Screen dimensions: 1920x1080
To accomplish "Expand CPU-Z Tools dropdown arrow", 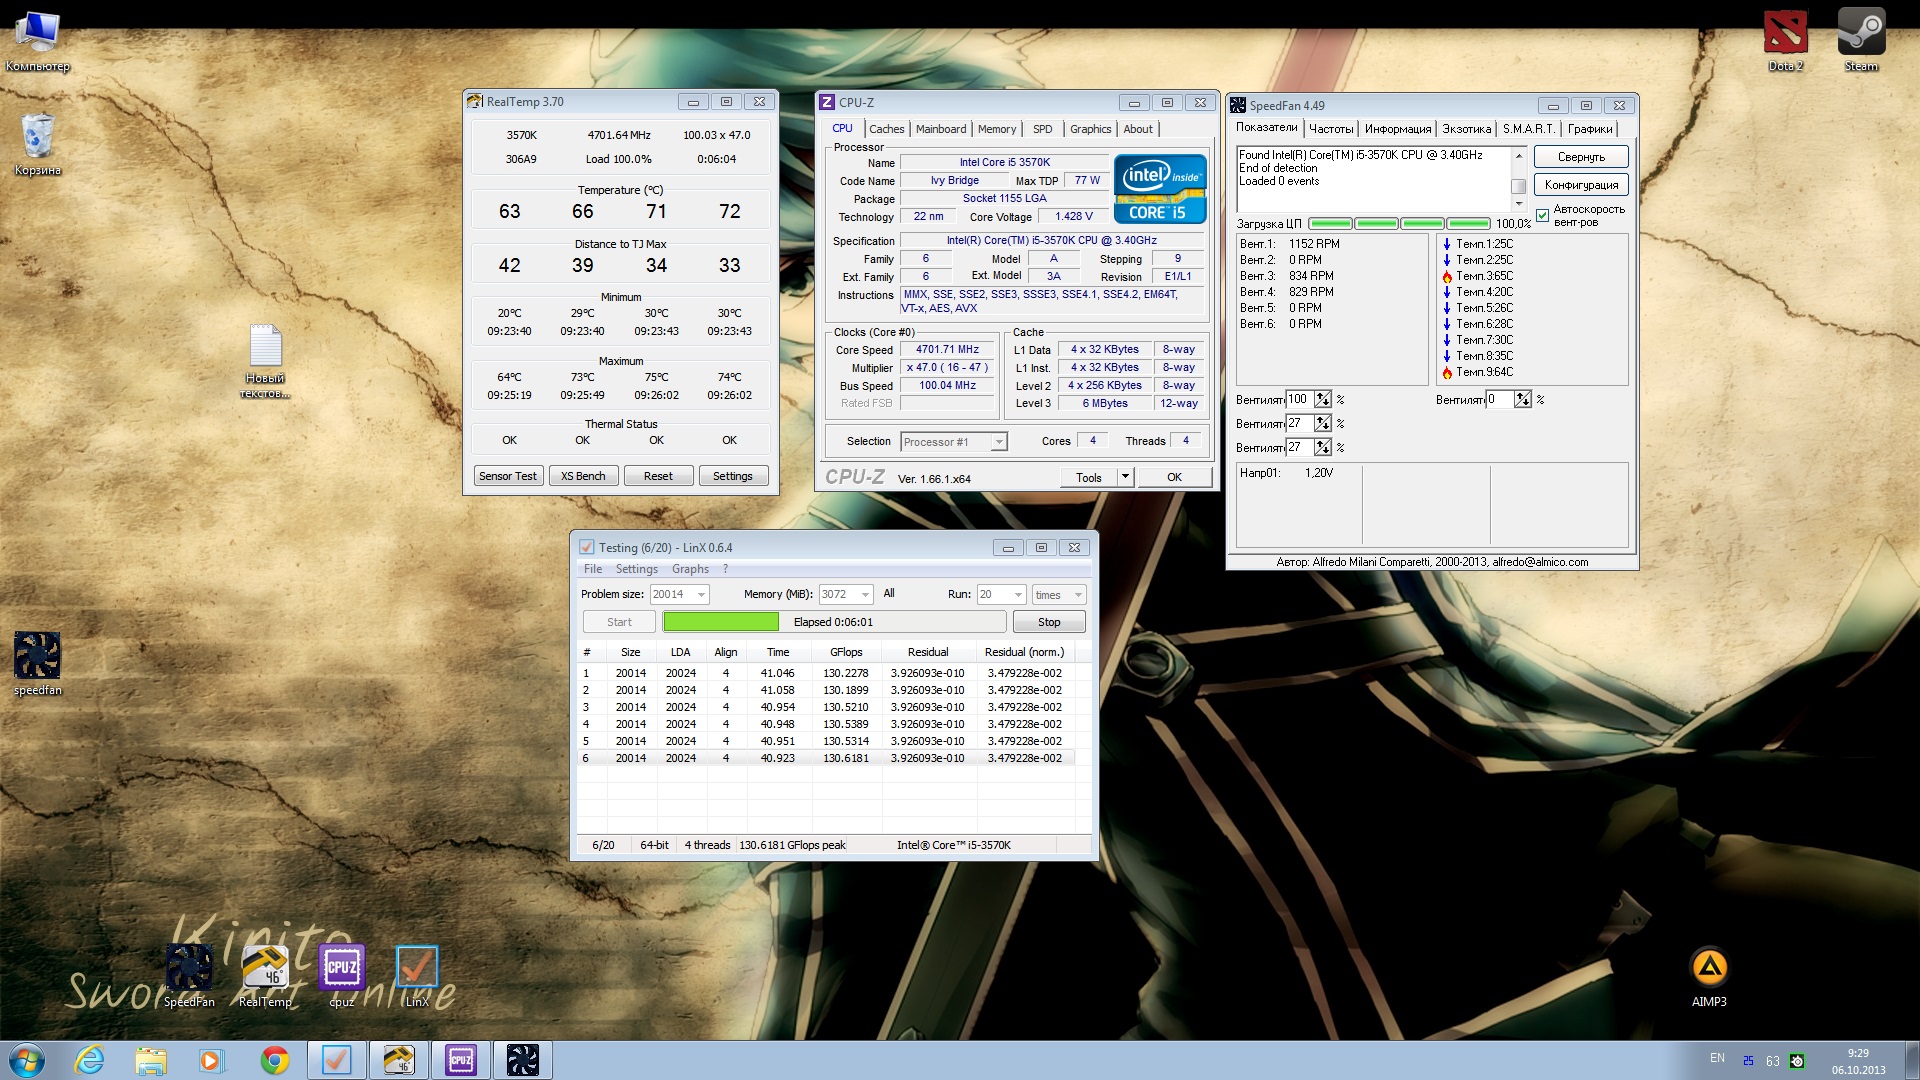I will coord(1125,477).
